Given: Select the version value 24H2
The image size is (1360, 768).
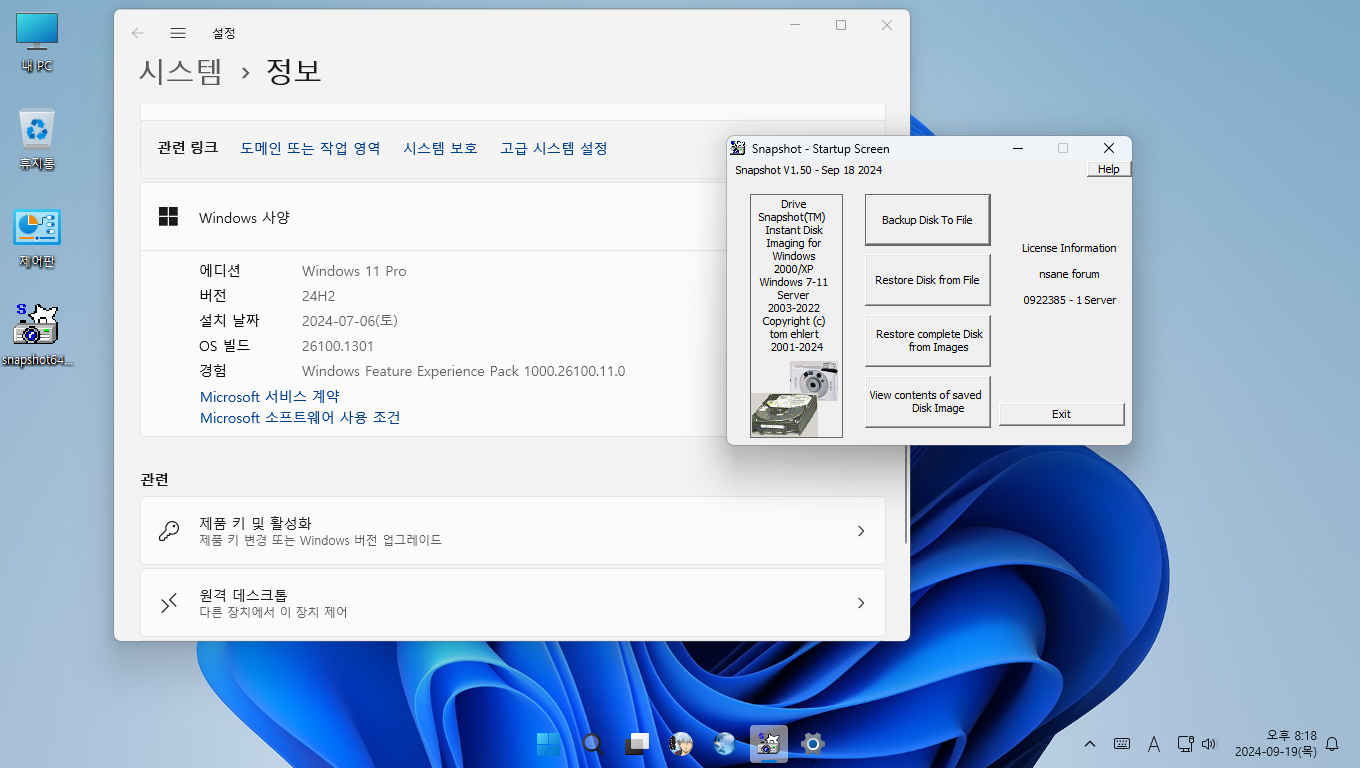Looking at the screenshot, I should click(x=320, y=296).
